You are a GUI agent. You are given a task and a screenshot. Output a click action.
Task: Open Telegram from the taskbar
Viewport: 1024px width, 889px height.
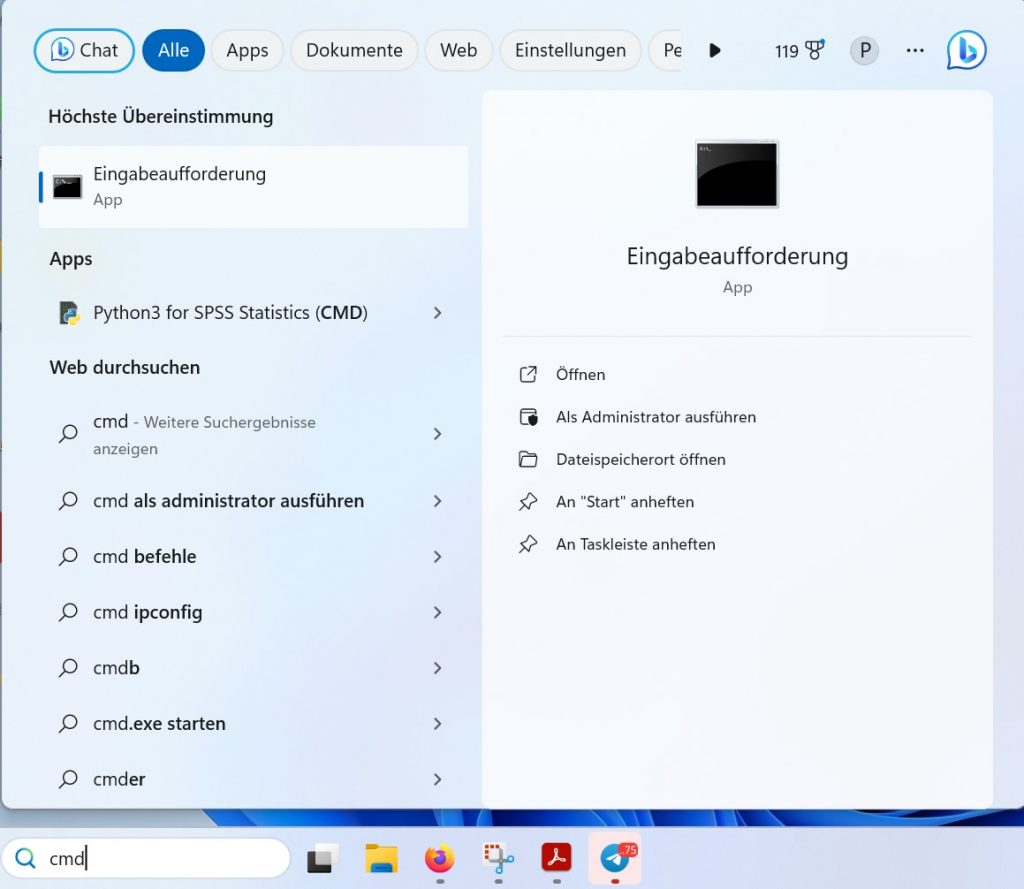click(x=615, y=858)
